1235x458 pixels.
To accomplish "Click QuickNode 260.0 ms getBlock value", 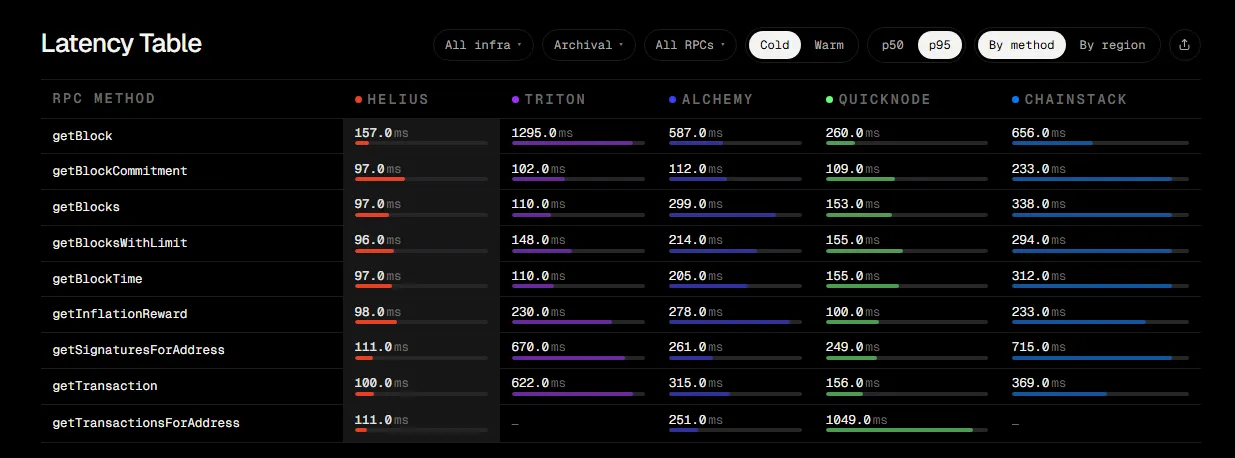I will 852,132.
